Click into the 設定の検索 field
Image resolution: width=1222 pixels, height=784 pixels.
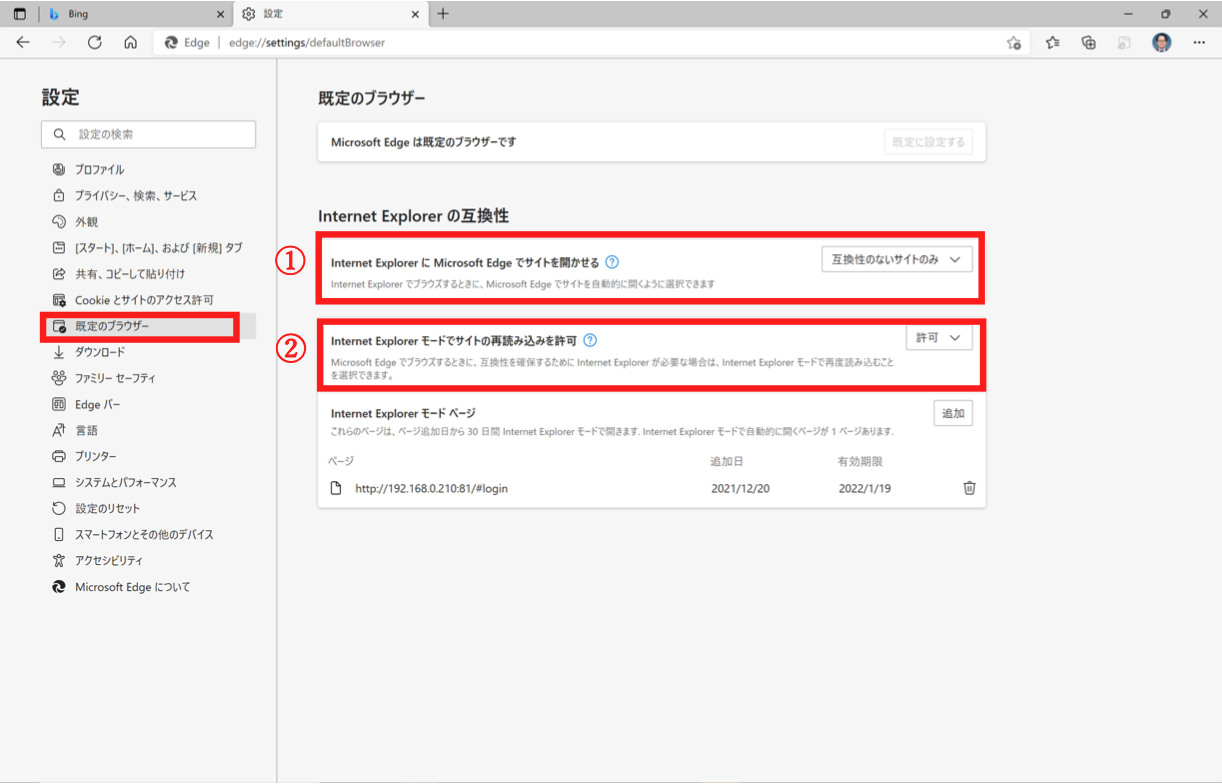click(x=149, y=134)
